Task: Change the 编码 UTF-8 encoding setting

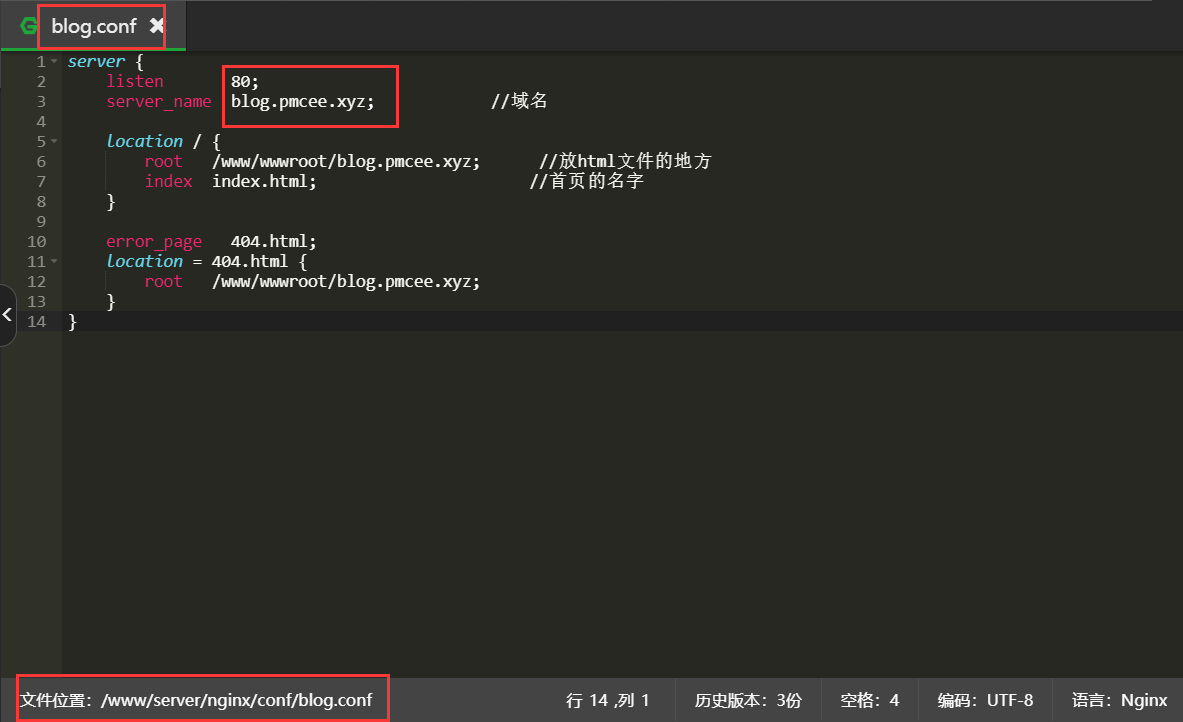Action: click(983, 699)
